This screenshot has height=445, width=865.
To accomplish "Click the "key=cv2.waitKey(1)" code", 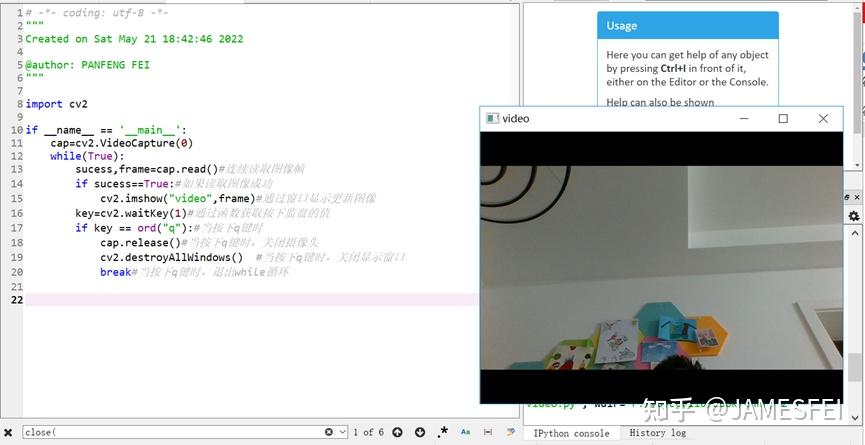I will (x=131, y=213).
